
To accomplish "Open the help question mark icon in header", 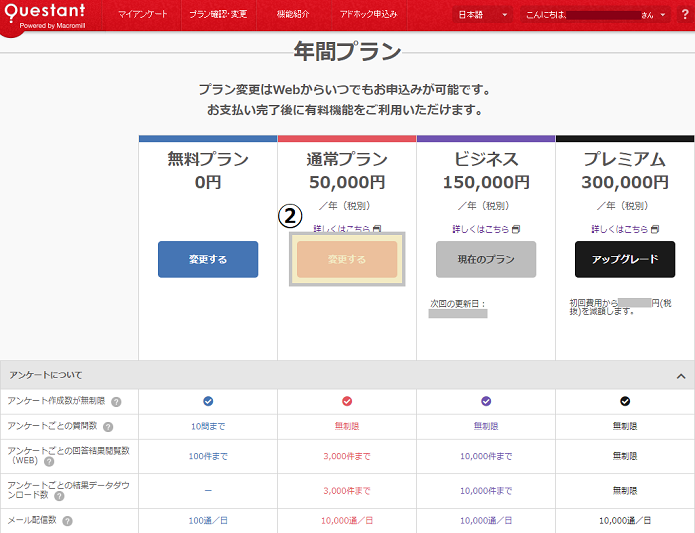I will 685,15.
